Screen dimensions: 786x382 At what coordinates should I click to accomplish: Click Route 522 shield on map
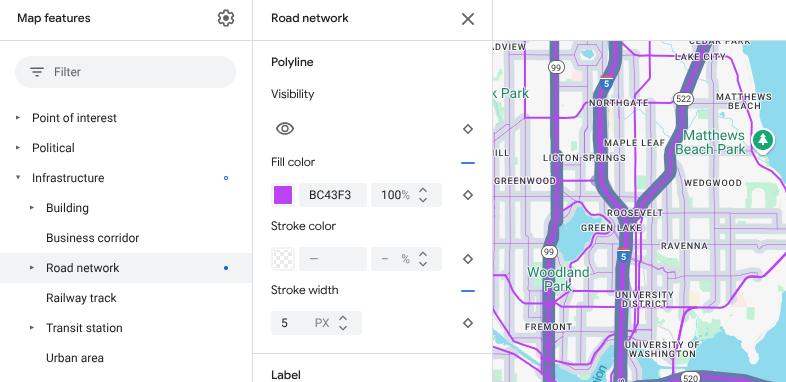click(x=683, y=99)
